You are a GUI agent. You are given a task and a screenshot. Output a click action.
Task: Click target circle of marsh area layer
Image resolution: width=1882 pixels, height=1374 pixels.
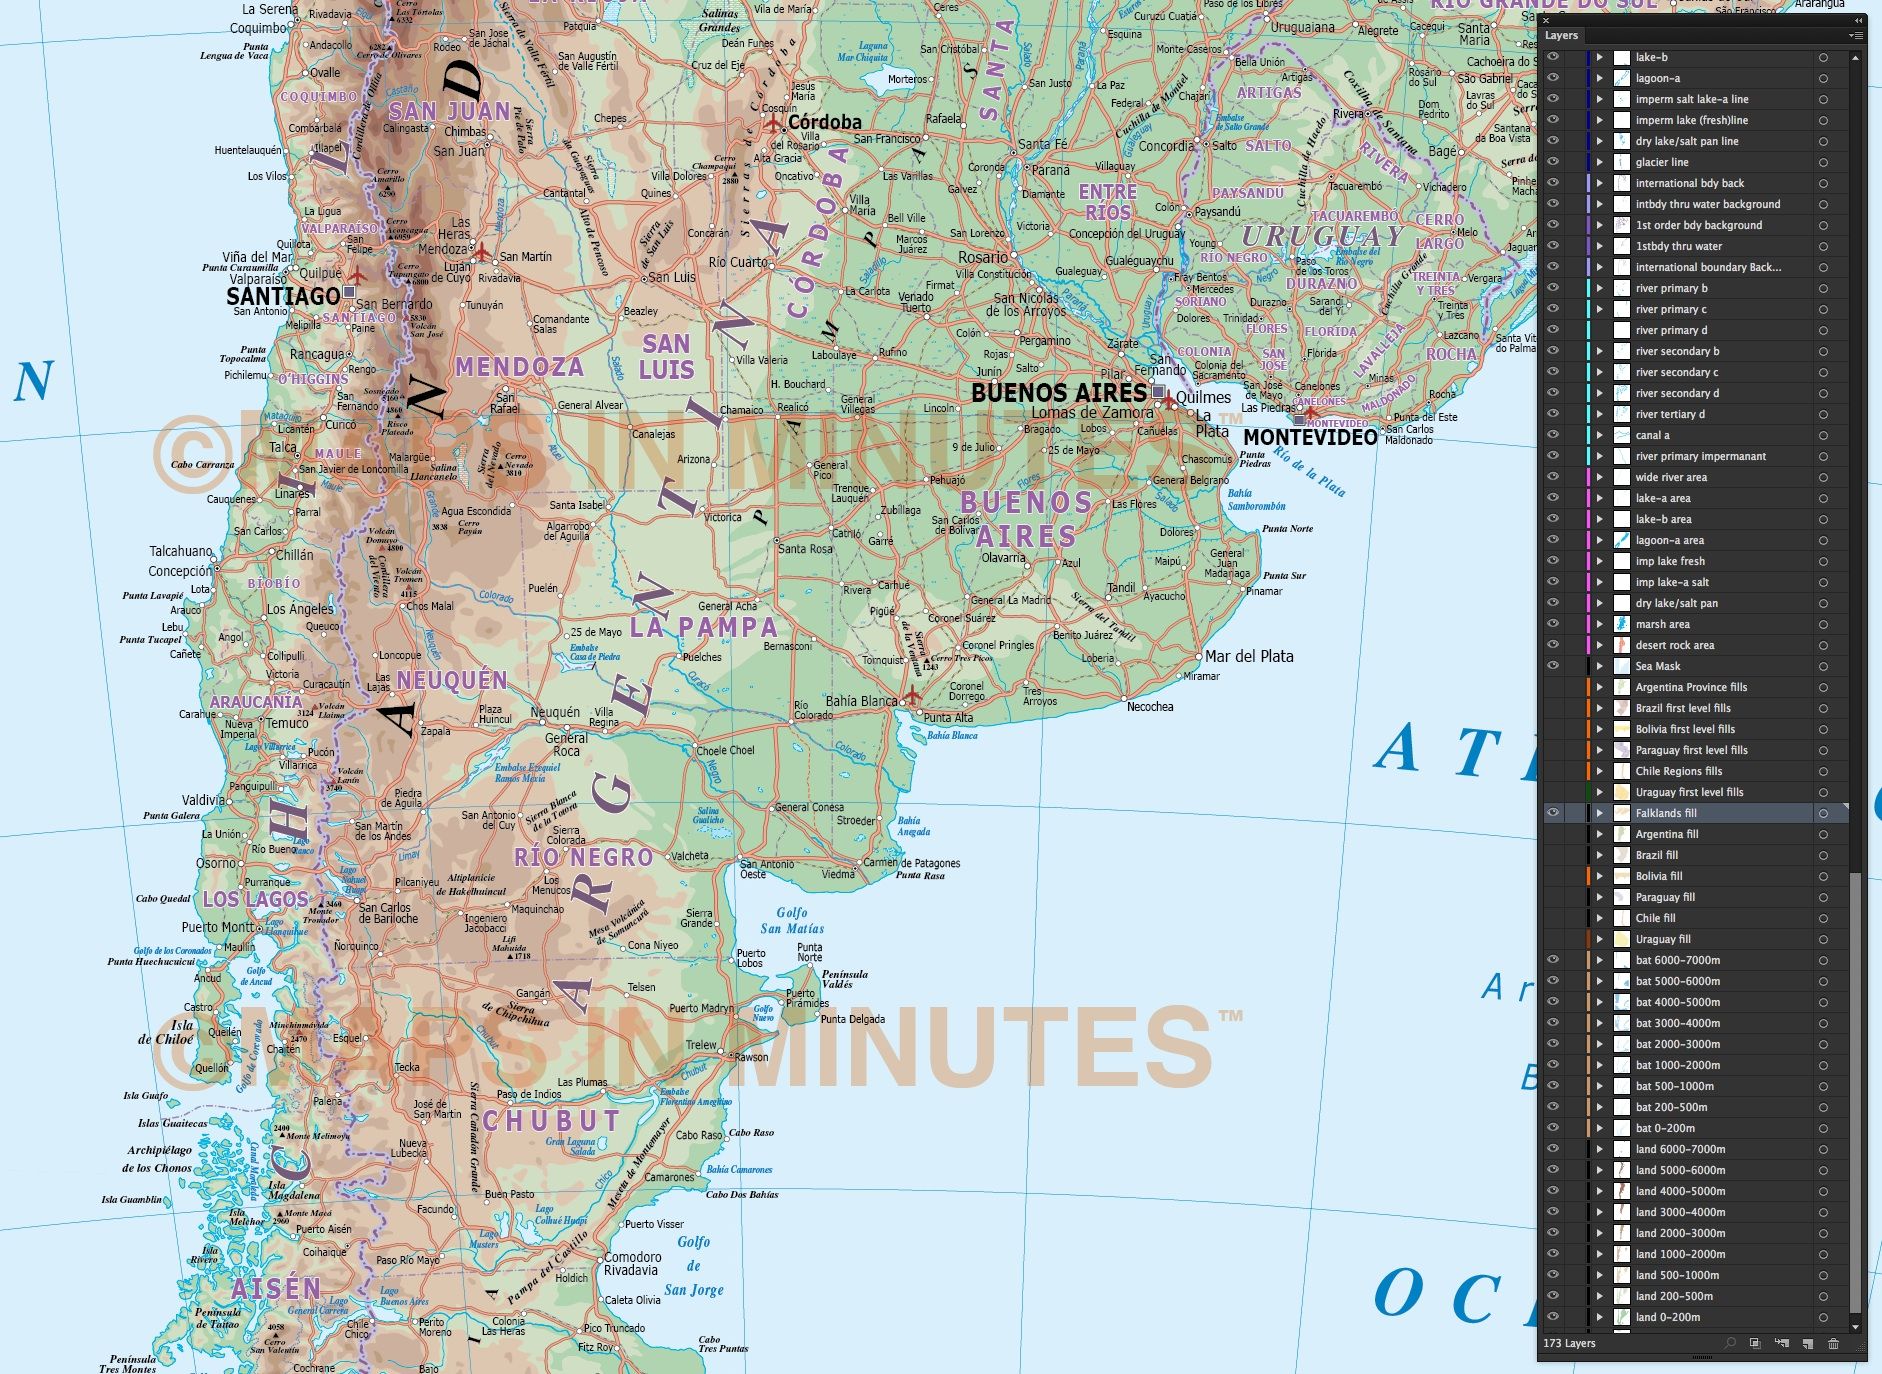tap(1823, 624)
